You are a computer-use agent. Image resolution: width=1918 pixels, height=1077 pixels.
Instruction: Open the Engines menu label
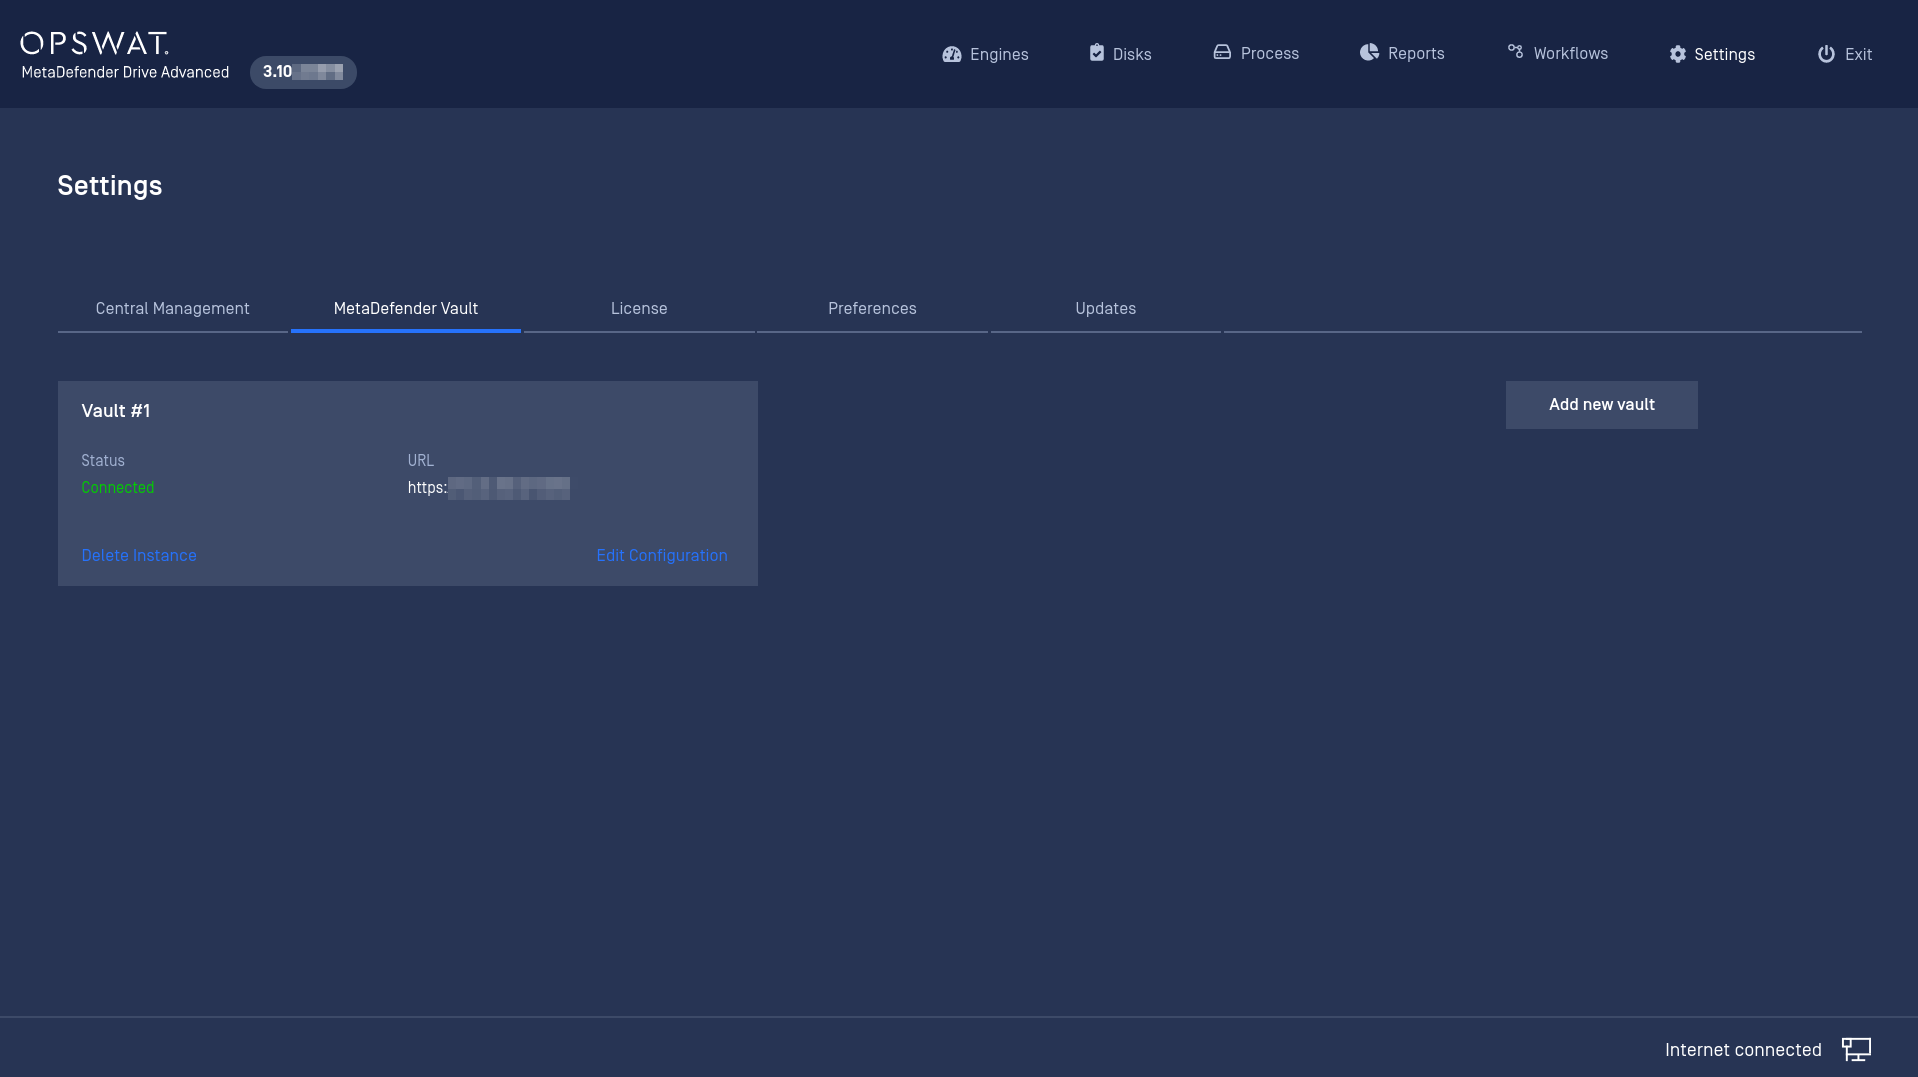pos(999,54)
